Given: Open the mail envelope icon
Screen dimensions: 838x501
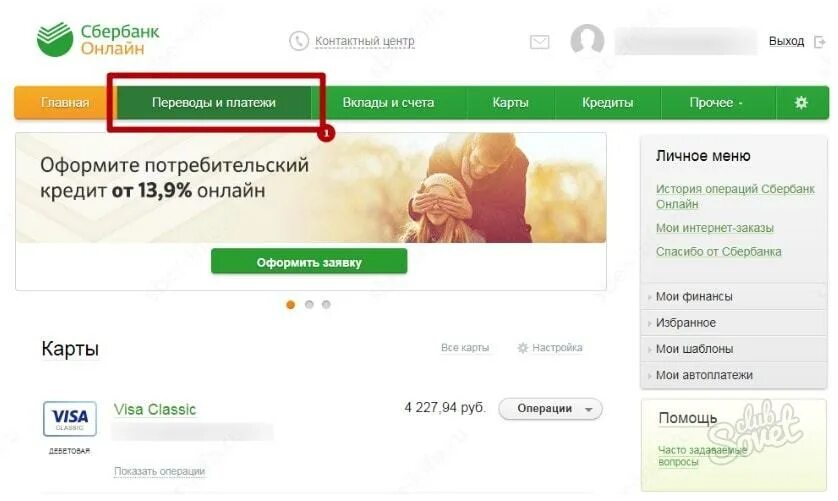Looking at the screenshot, I should coord(539,42).
